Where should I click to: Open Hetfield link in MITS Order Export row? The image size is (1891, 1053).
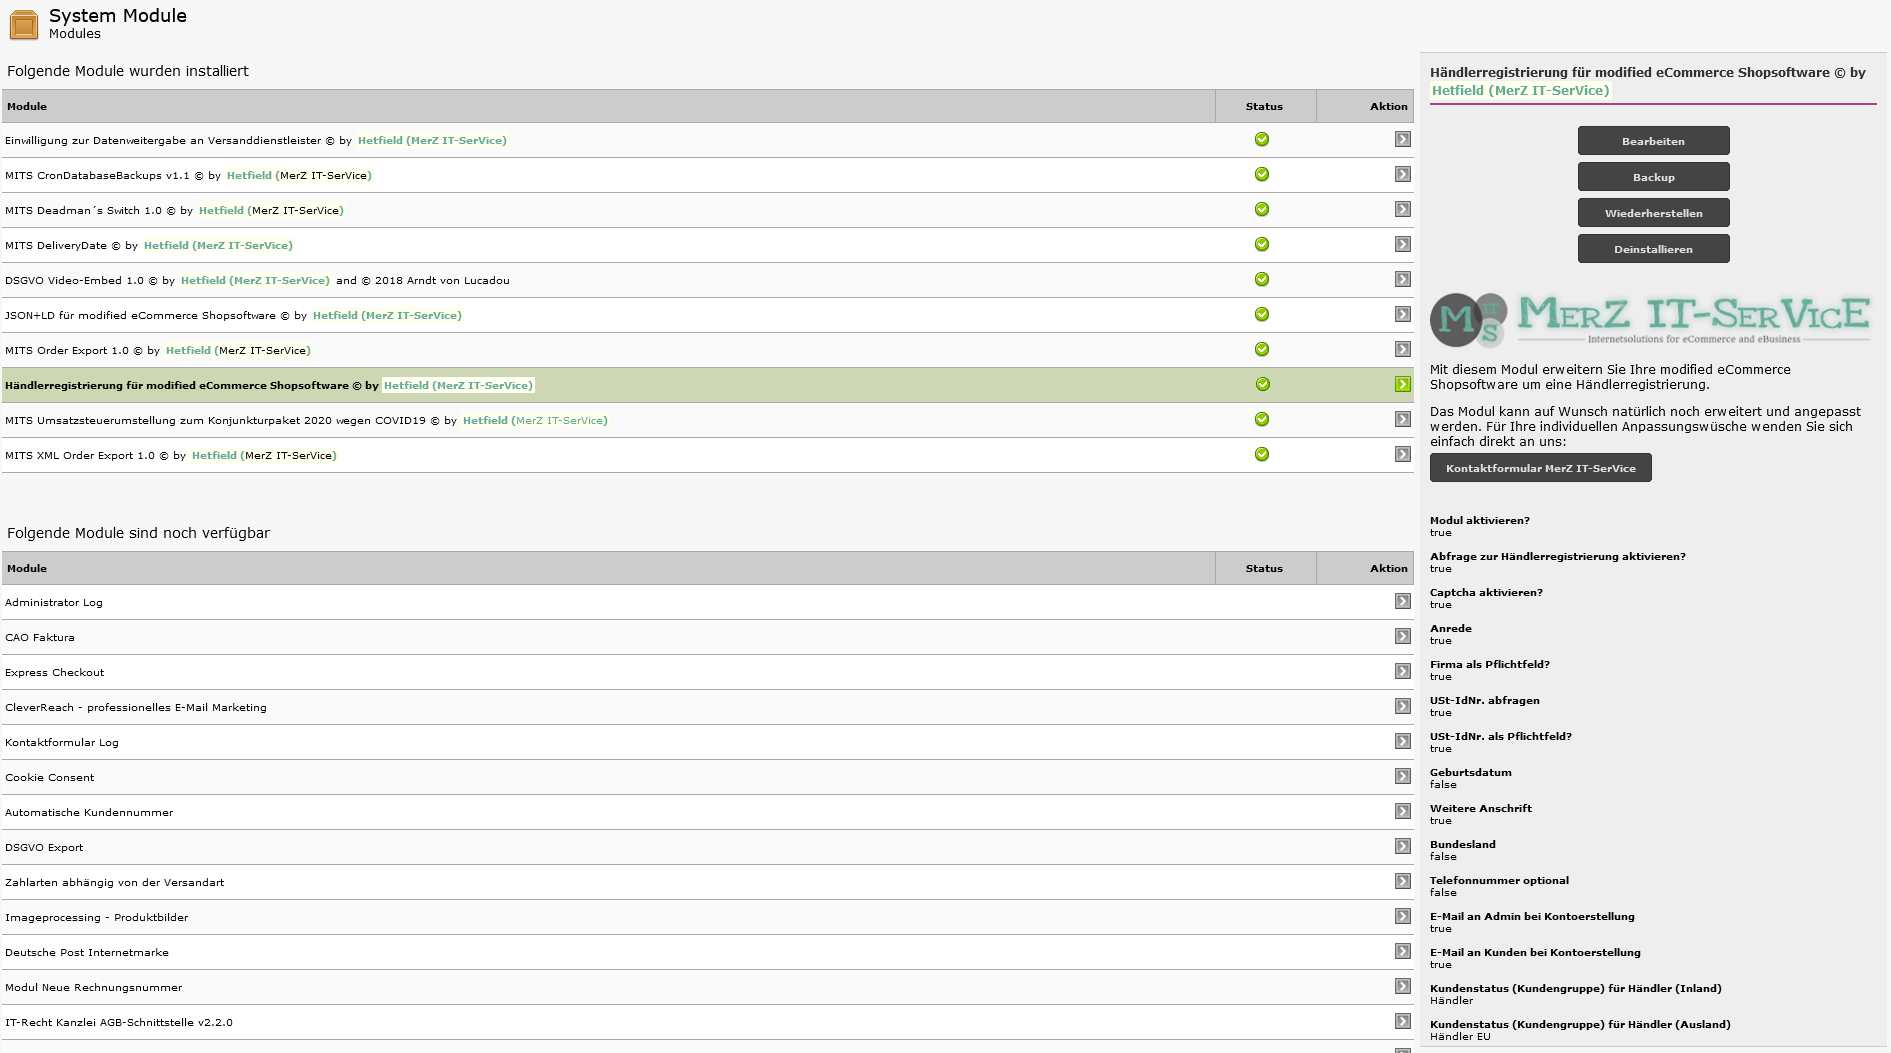(238, 350)
